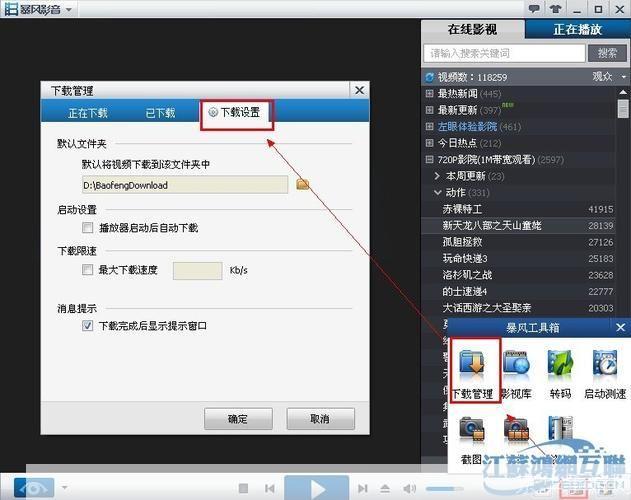Image resolution: width=631 pixels, height=500 pixels.
Task: Click the eject/open file button
Action: coord(385,488)
